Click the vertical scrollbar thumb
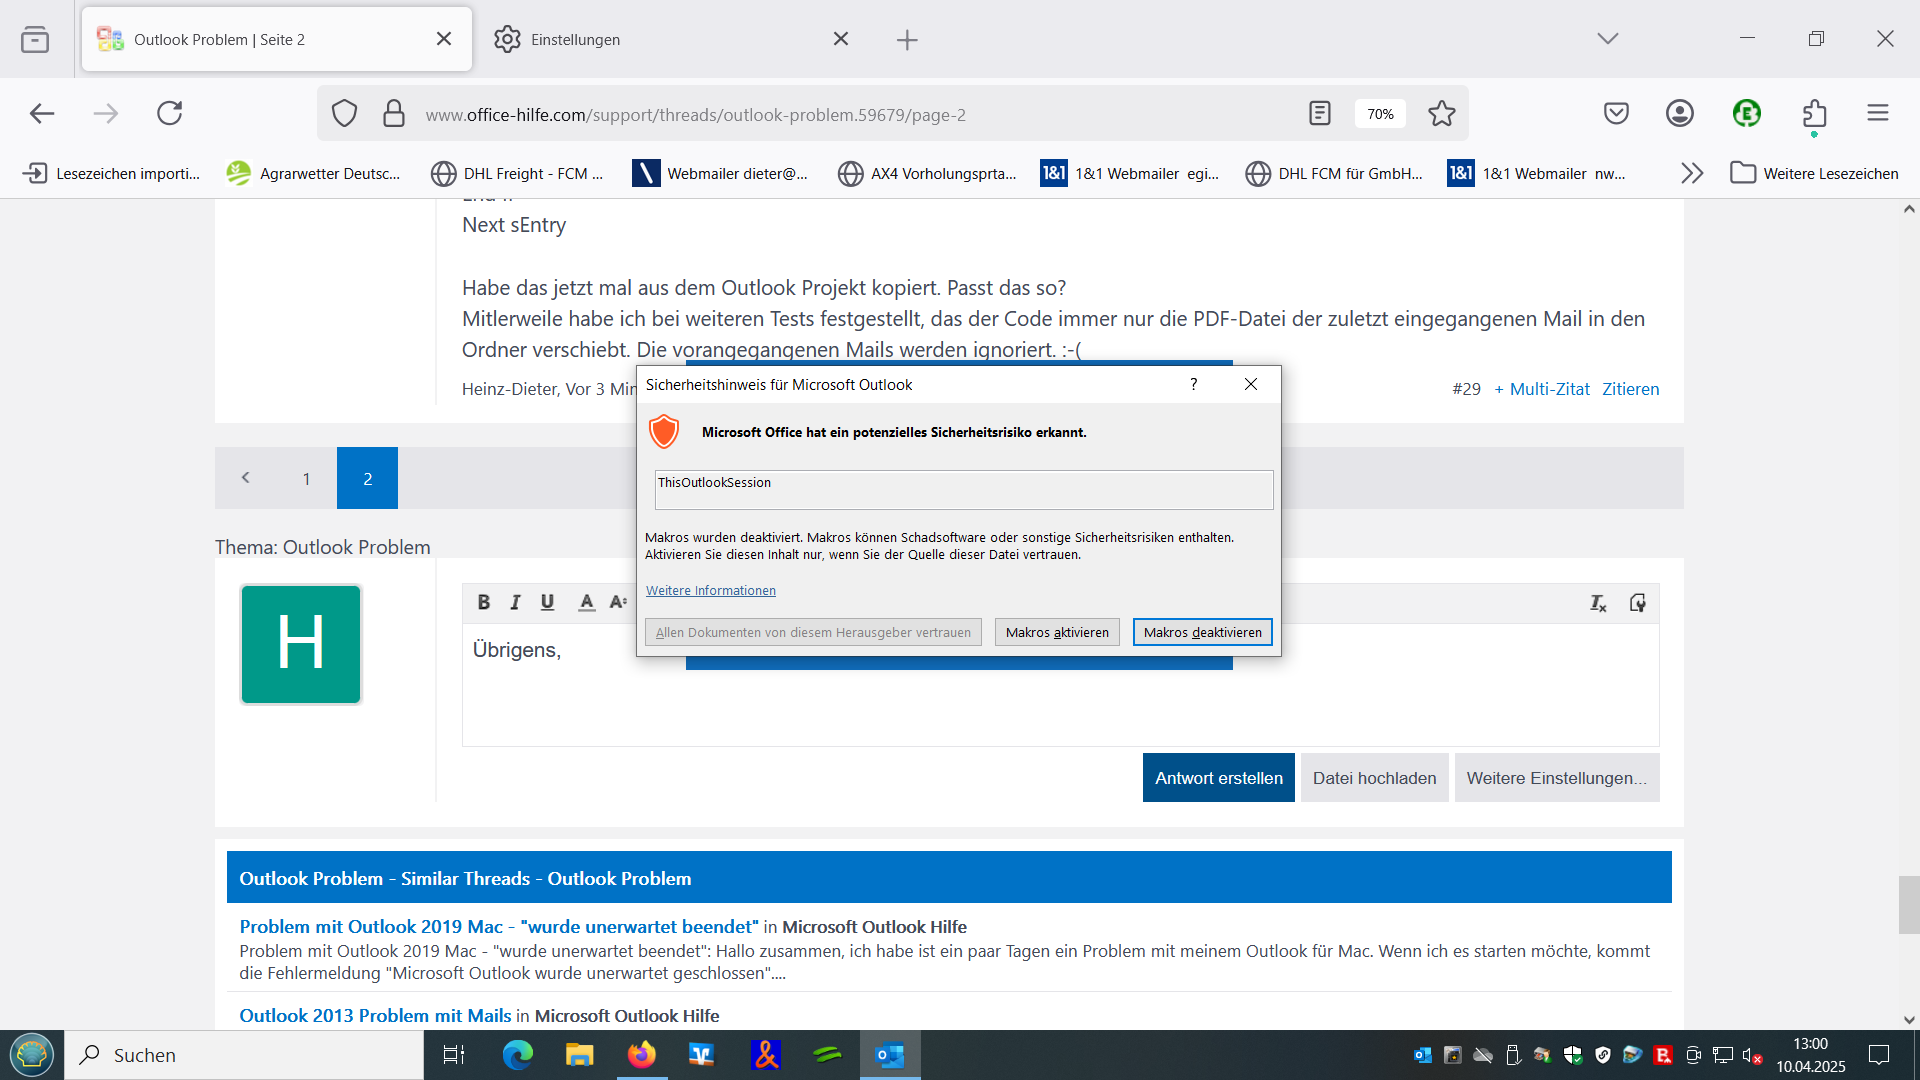1920x1080 pixels. tap(1909, 905)
